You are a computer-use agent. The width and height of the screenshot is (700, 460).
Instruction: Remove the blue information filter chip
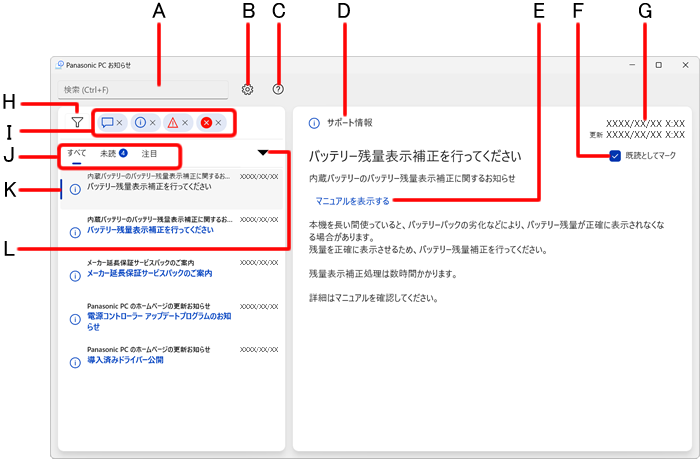pyautogui.click(x=152, y=123)
